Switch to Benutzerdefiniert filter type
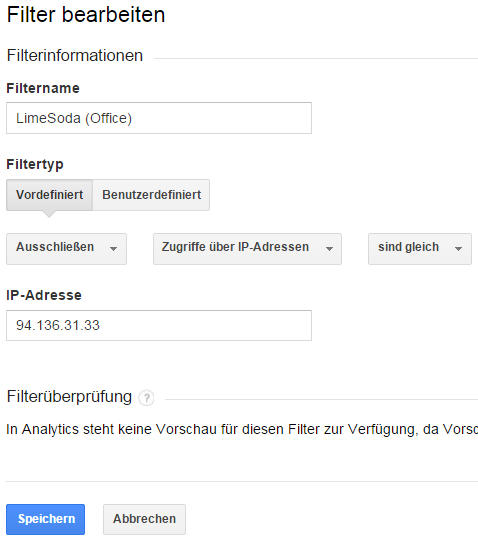This screenshot has height=544, width=478. point(151,195)
